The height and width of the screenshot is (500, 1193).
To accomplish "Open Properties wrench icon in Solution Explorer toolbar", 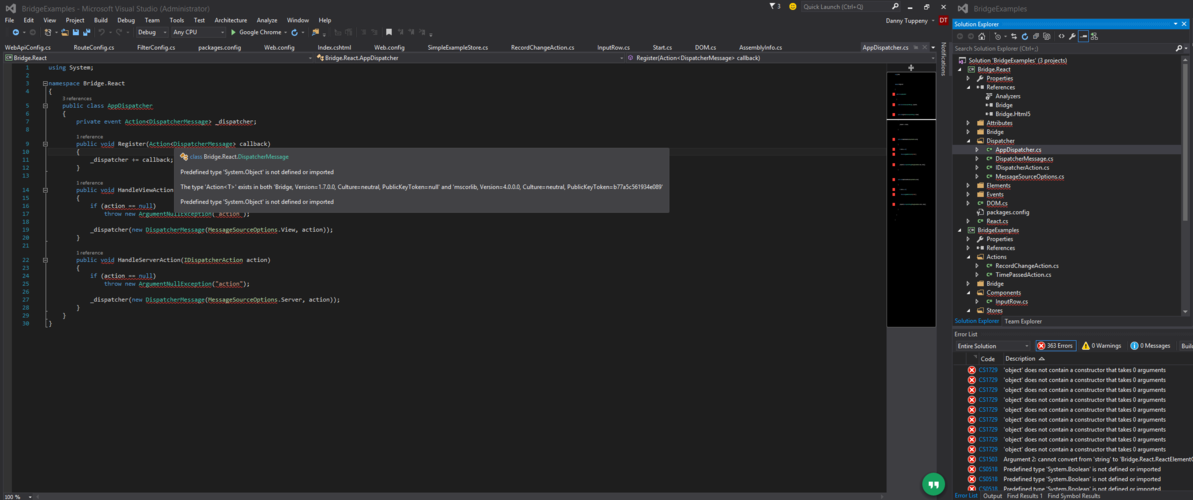I will (x=1072, y=36).
